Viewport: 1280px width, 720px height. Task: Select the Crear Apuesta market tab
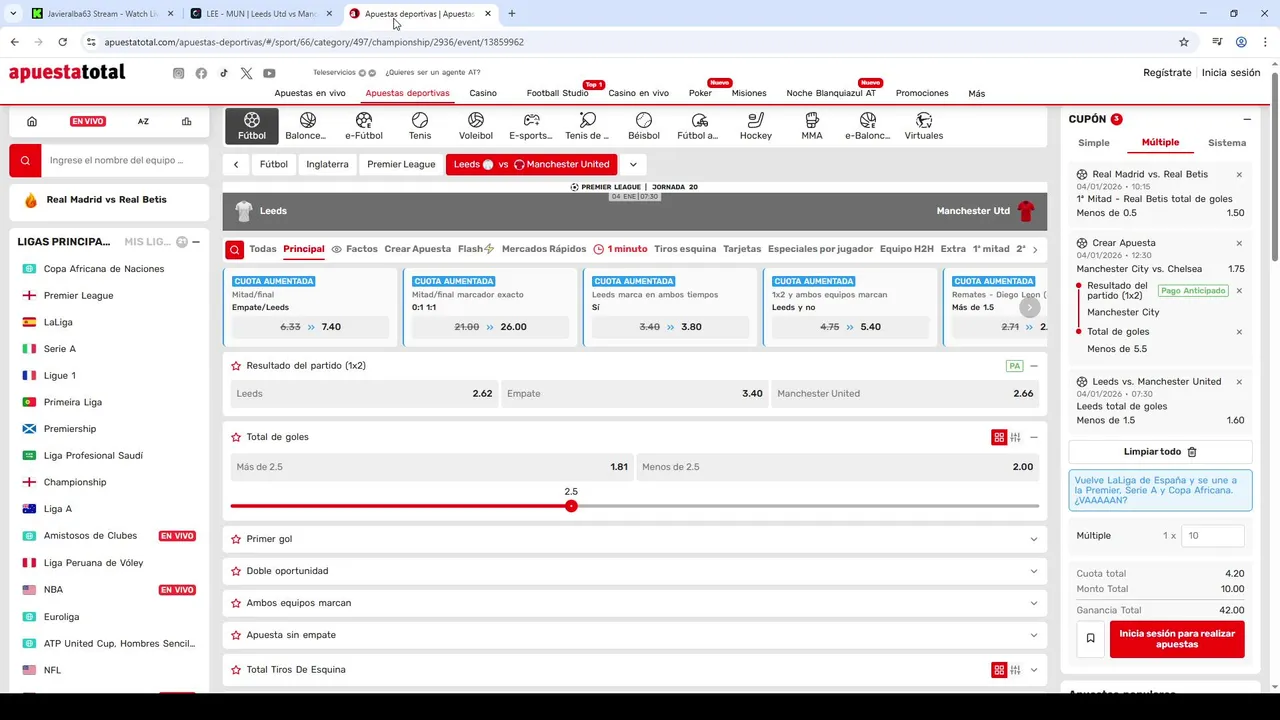417,249
